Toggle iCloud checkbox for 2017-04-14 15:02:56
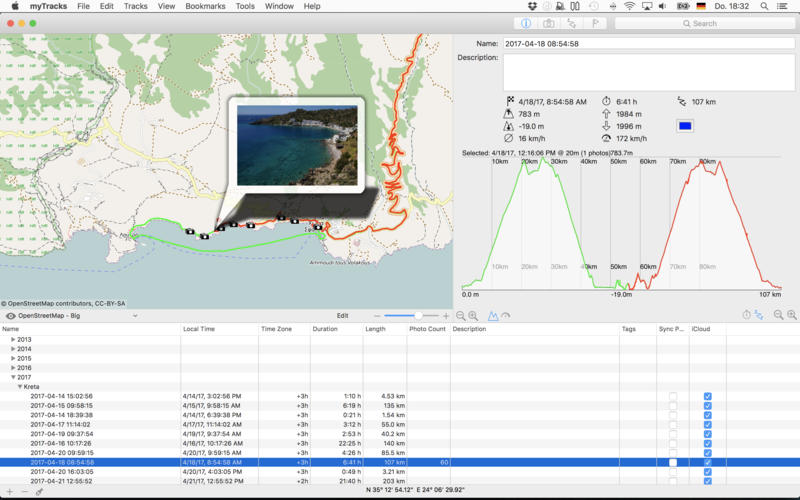Image resolution: width=800 pixels, height=500 pixels. (707, 396)
